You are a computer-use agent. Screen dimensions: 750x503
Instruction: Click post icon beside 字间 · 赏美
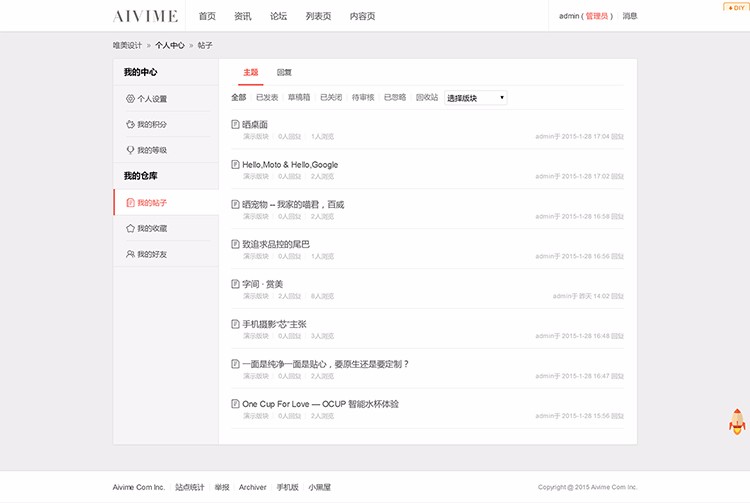pos(235,284)
